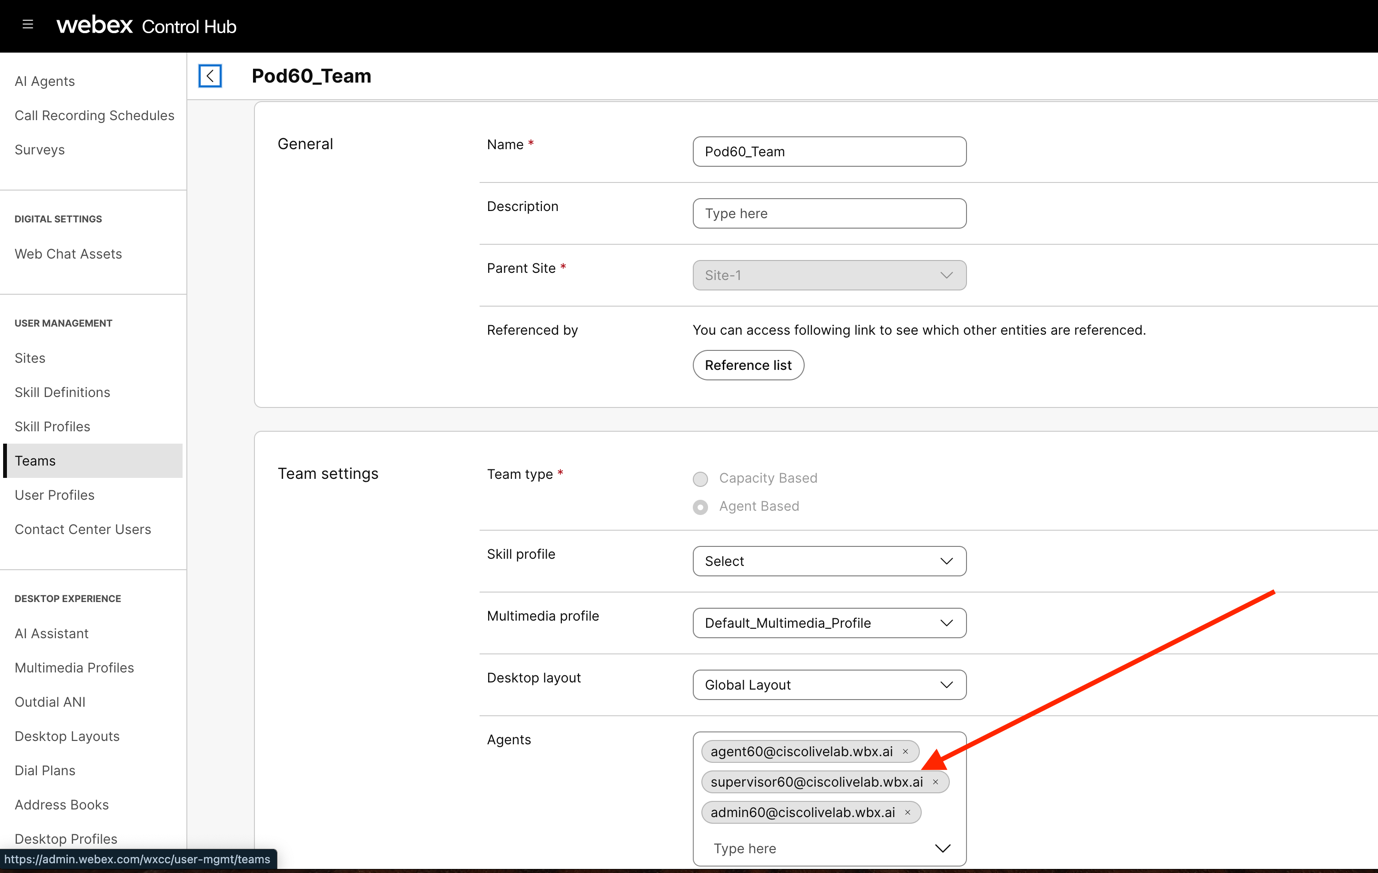Click the Reference list button
Image resolution: width=1378 pixels, height=873 pixels.
(x=748, y=365)
